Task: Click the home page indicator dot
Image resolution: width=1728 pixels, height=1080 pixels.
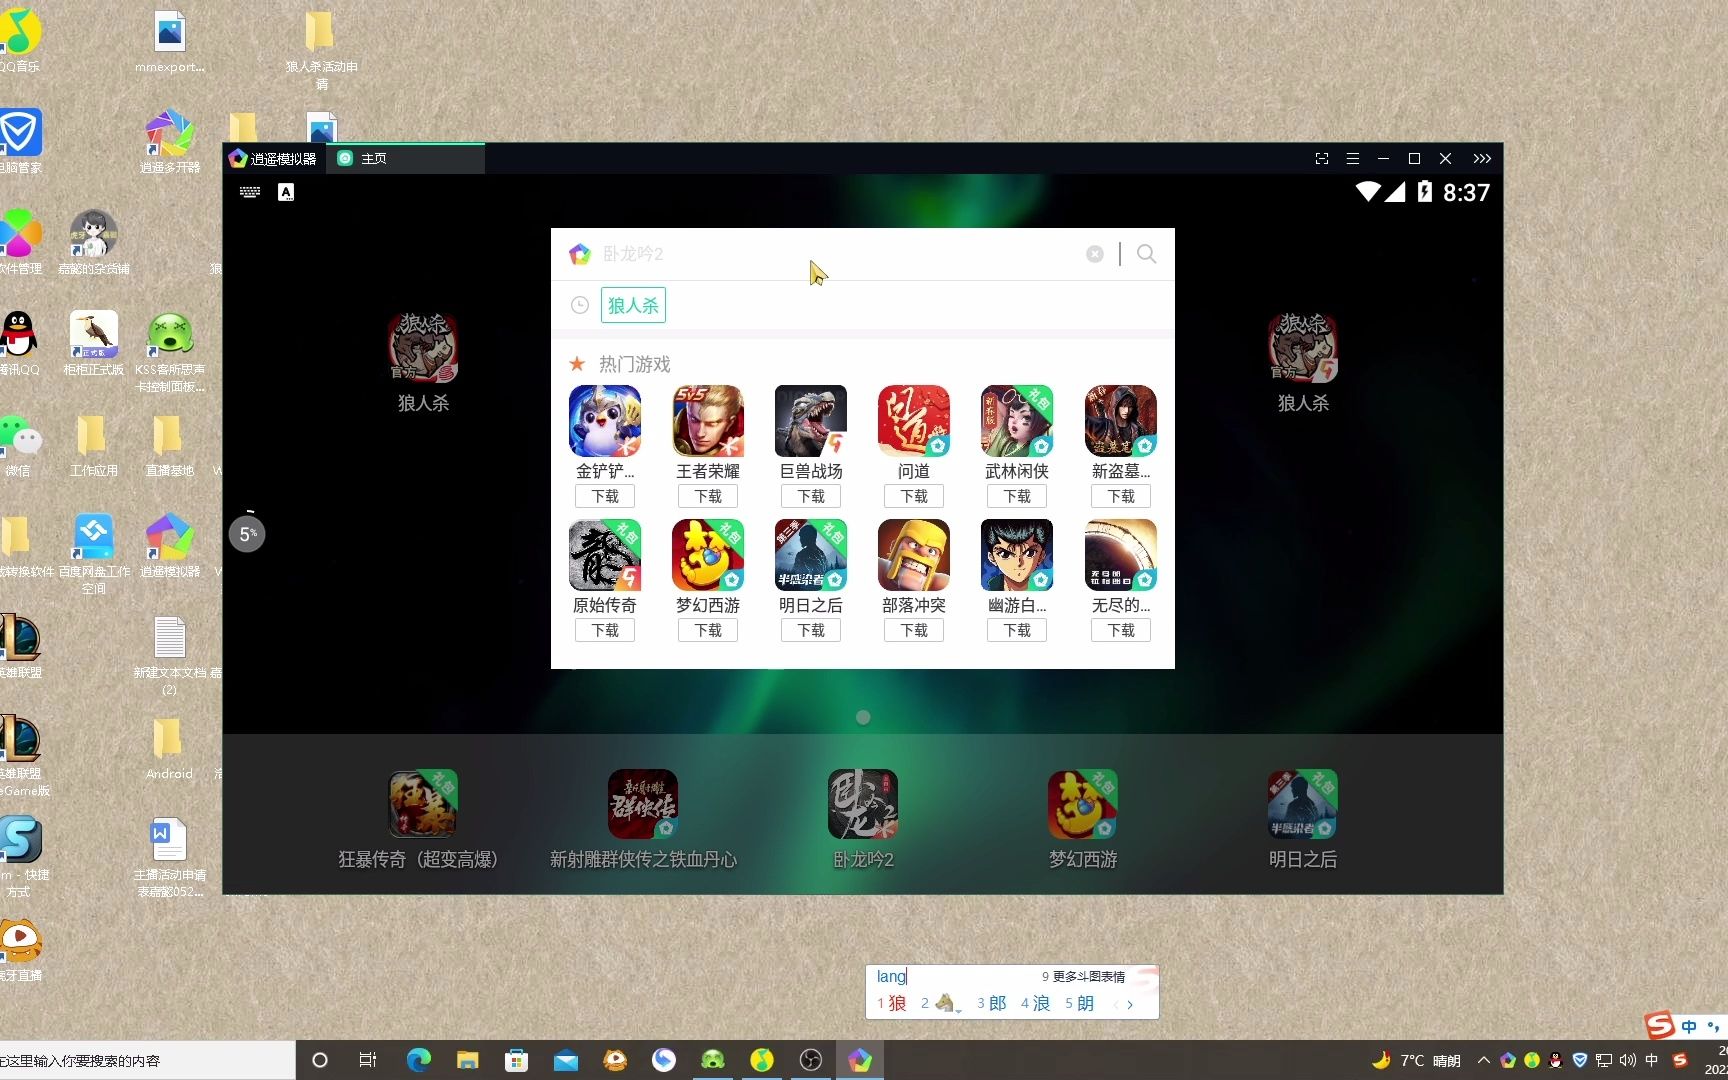Action: 863,717
